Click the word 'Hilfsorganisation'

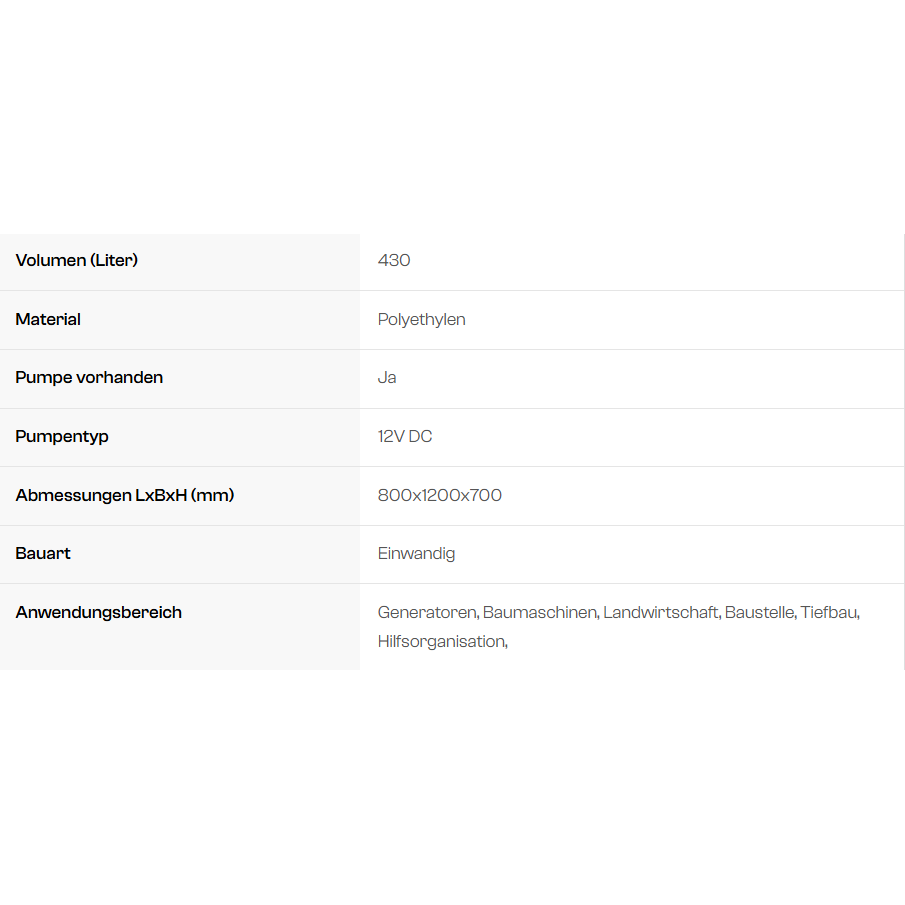coord(441,641)
